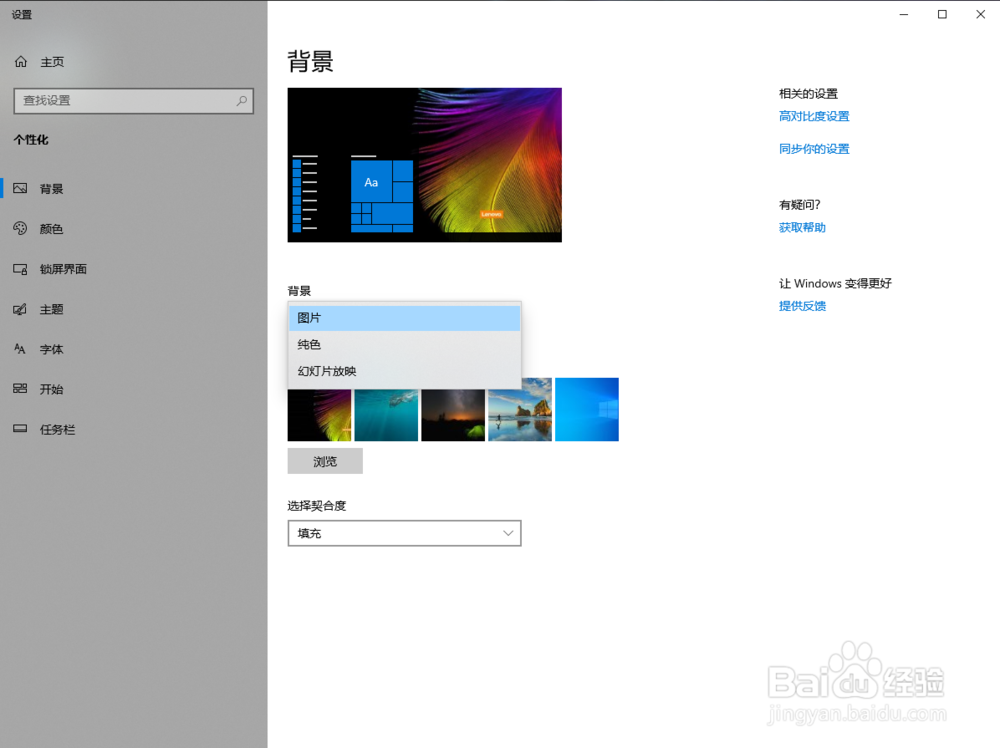
Task: Minimize the Settings window
Action: 904,14
